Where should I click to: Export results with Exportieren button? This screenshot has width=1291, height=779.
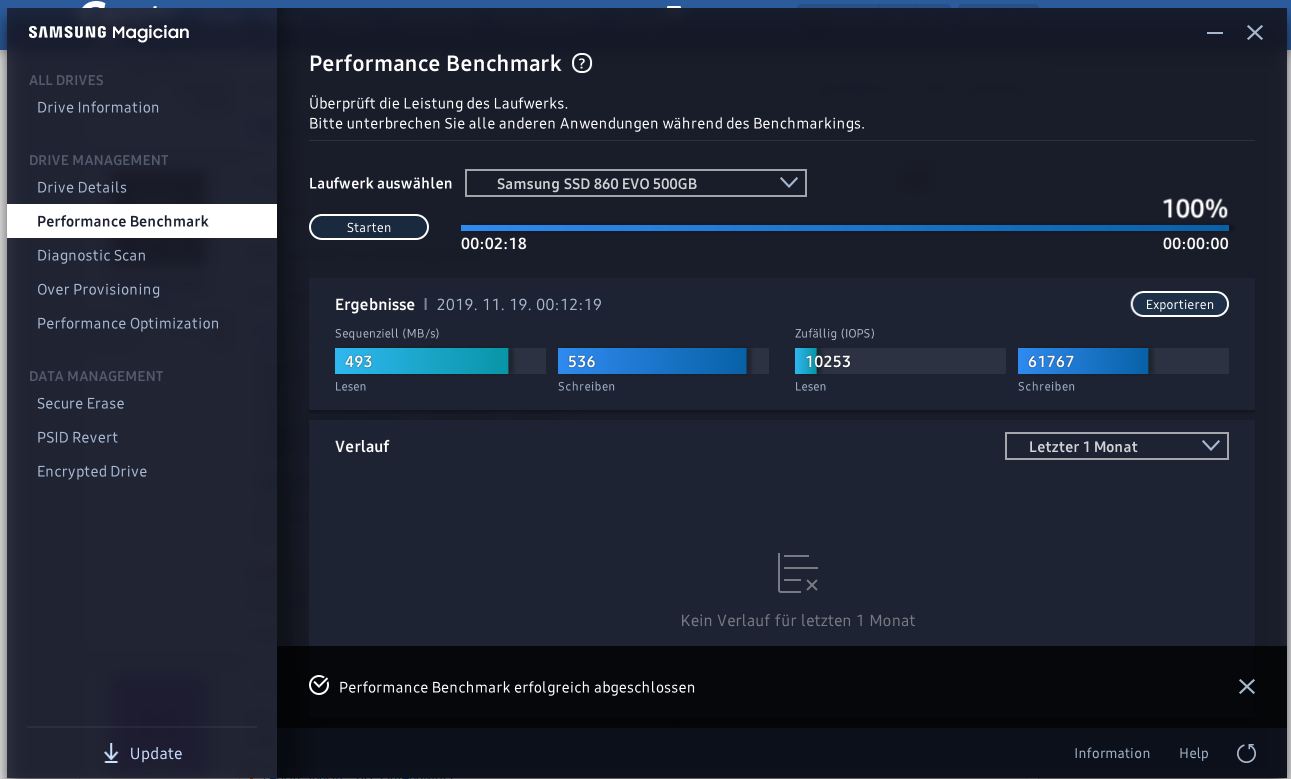tap(1180, 304)
